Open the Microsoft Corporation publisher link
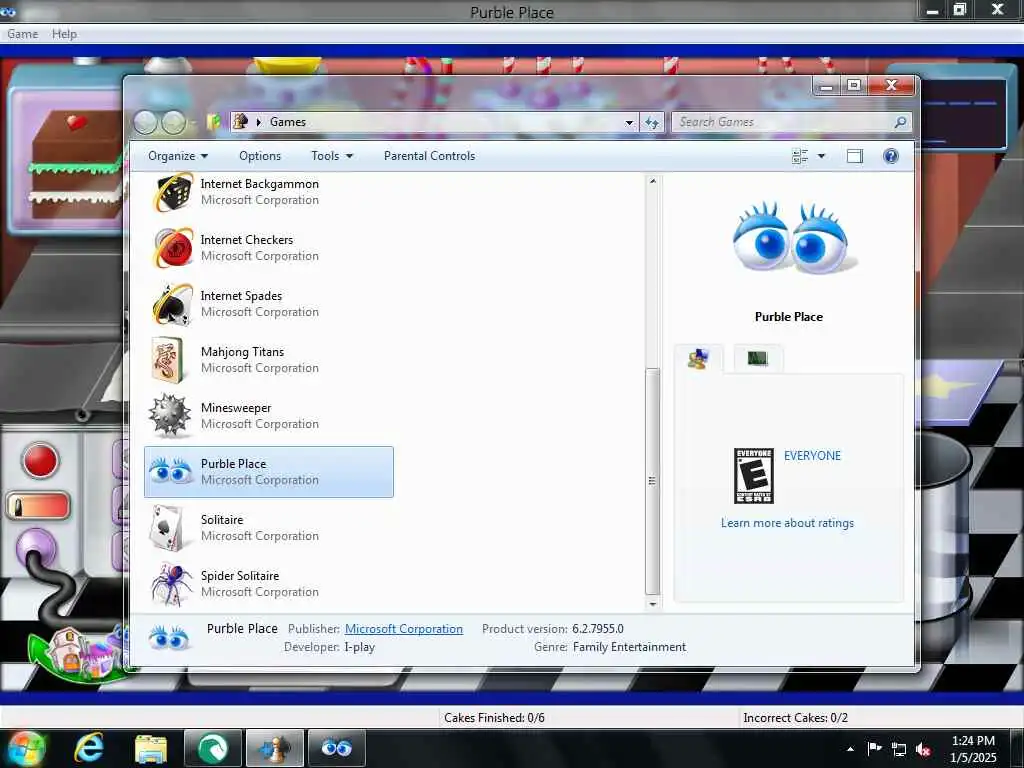The image size is (1024, 768). click(404, 629)
